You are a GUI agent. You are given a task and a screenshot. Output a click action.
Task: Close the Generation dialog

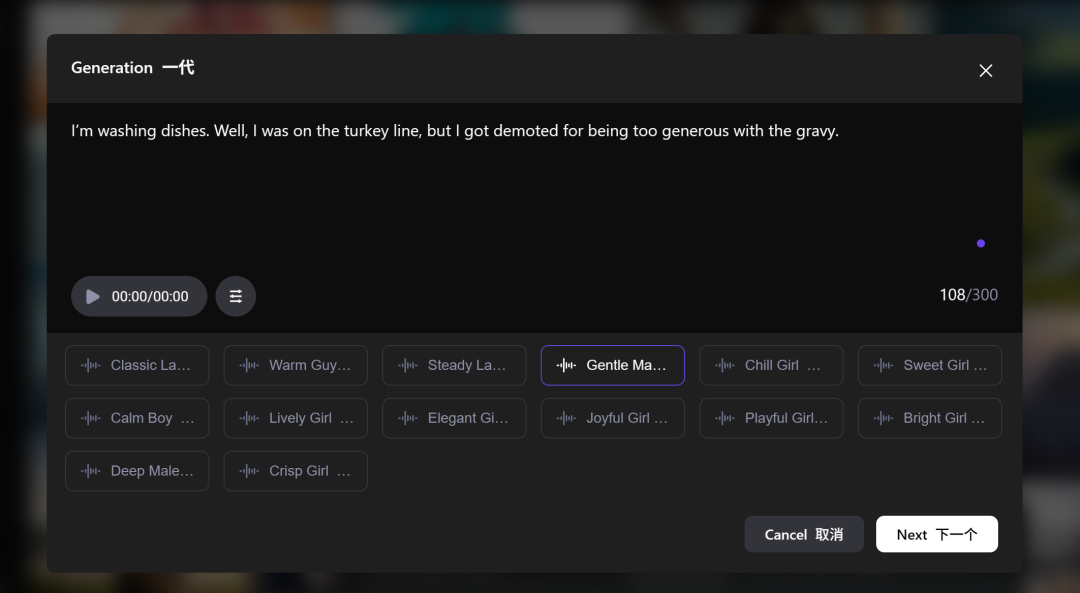point(986,70)
